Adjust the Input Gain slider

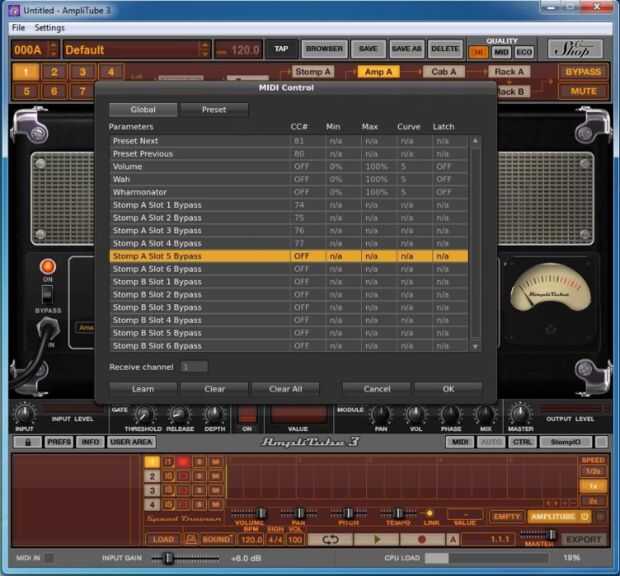170,557
